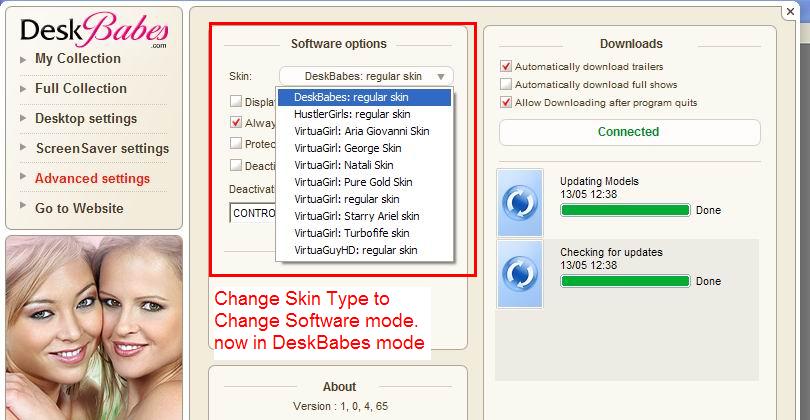The image size is (810, 420).
Task: Pick VirtuaGirl: Pure Gold Skin
Action: [x=364, y=182]
